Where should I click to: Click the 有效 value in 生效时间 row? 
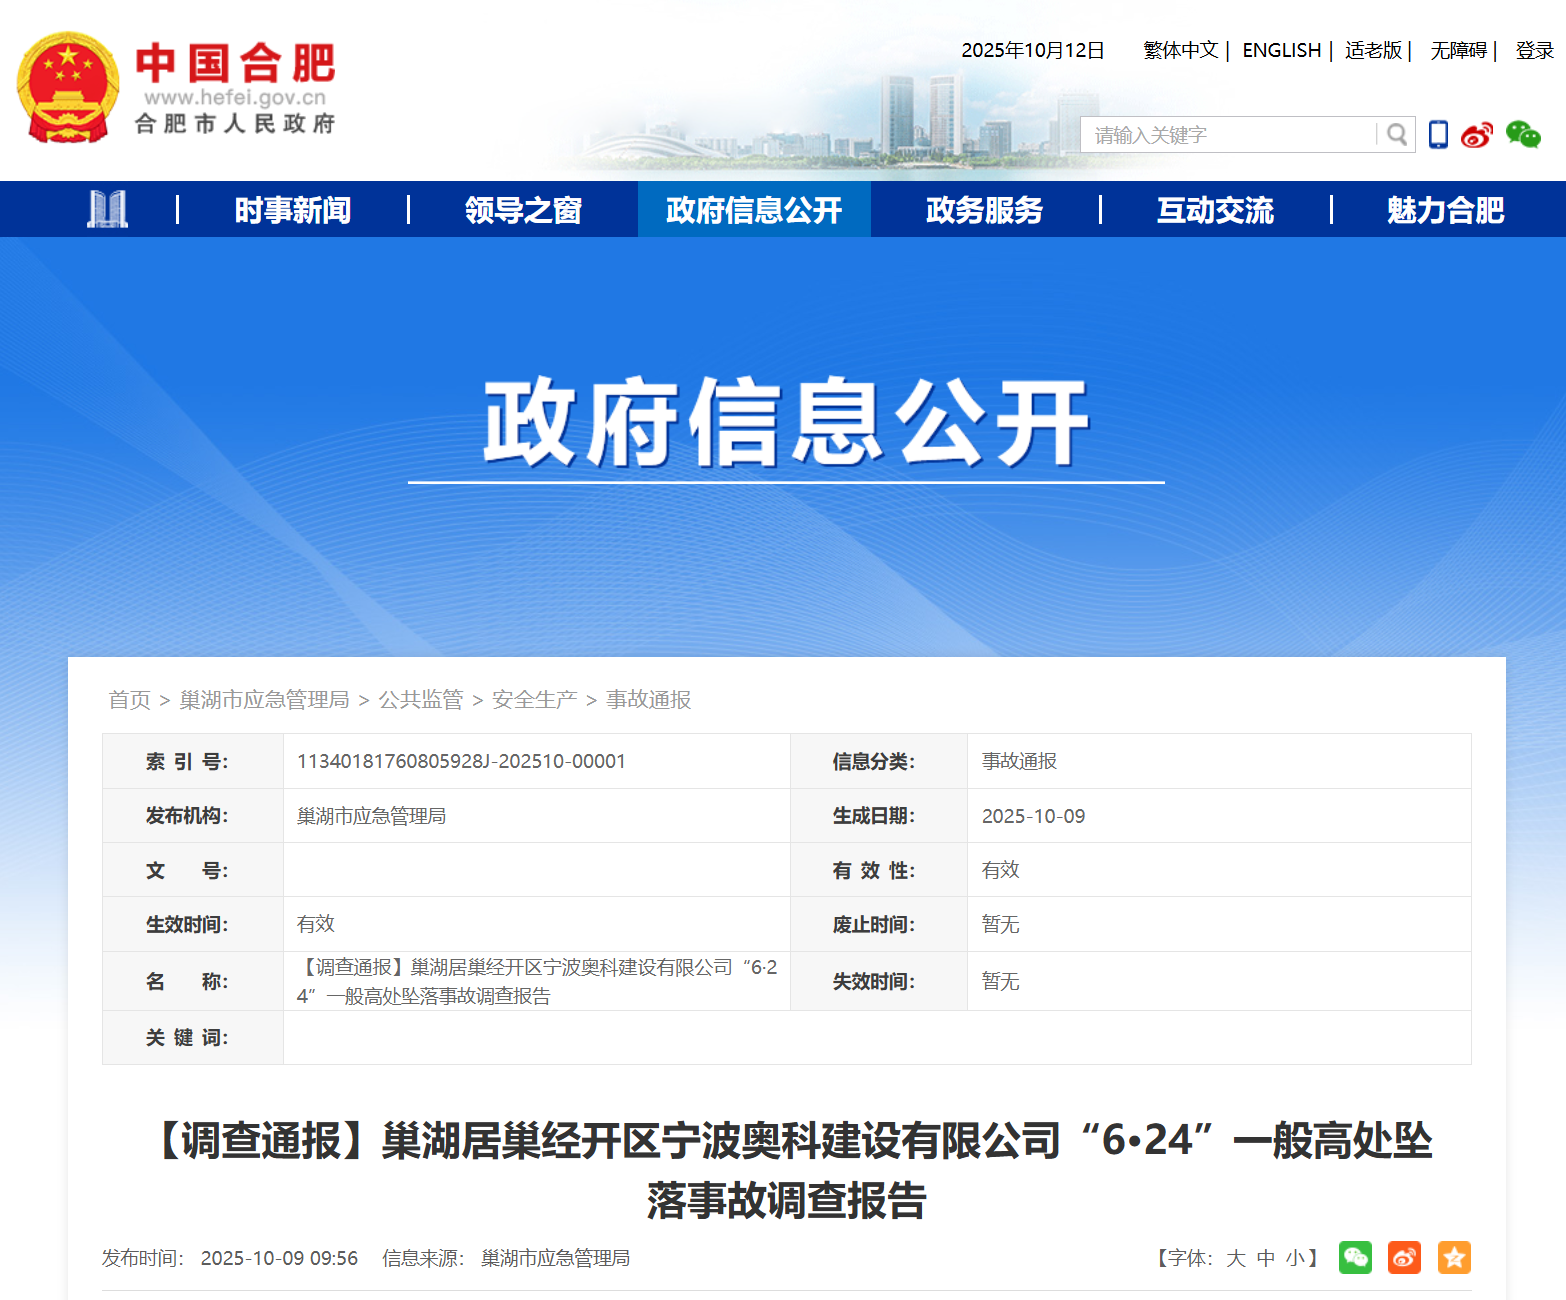(316, 924)
